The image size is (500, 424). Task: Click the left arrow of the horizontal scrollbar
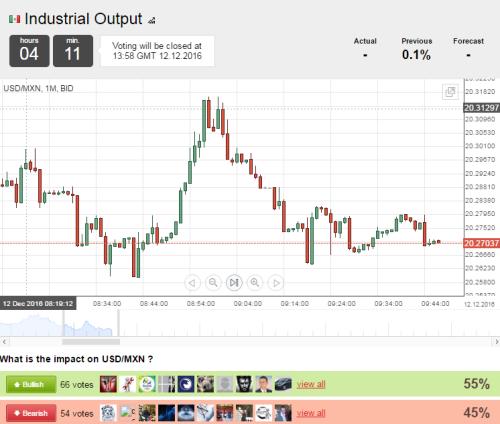coord(4,342)
